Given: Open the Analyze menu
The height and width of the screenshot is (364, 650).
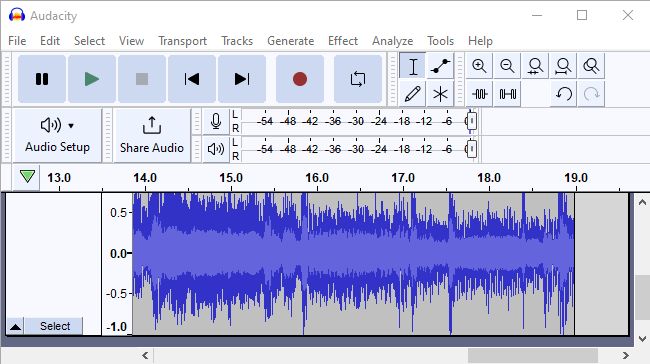Looking at the screenshot, I should pyautogui.click(x=392, y=41).
